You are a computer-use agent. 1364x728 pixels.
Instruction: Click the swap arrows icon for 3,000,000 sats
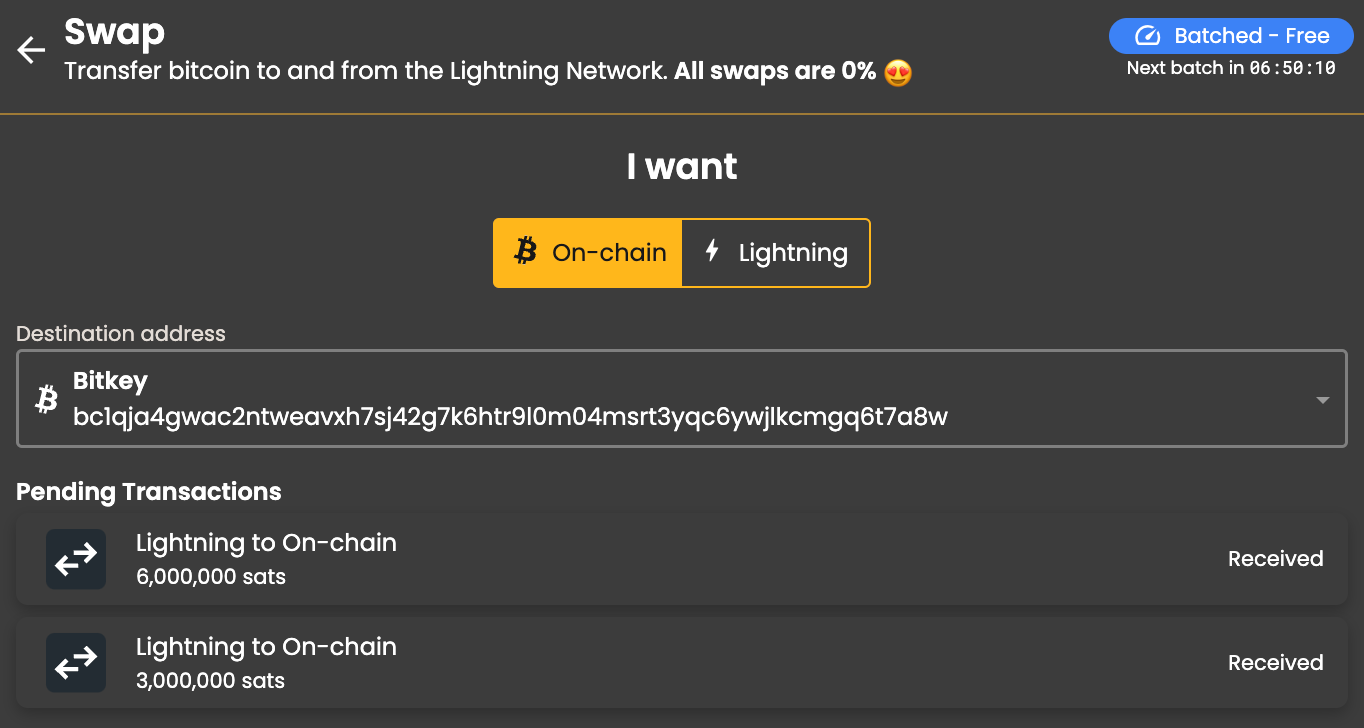click(x=76, y=663)
